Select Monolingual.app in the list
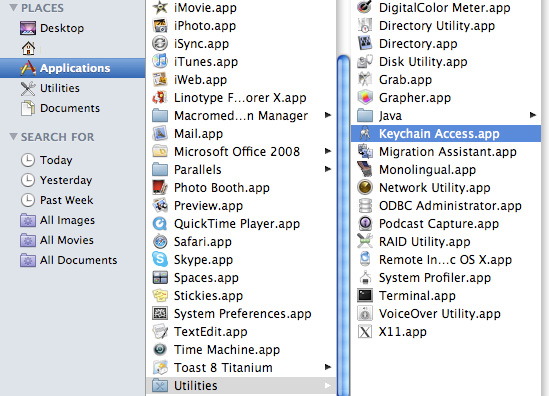This screenshot has width=549, height=396. [446, 170]
